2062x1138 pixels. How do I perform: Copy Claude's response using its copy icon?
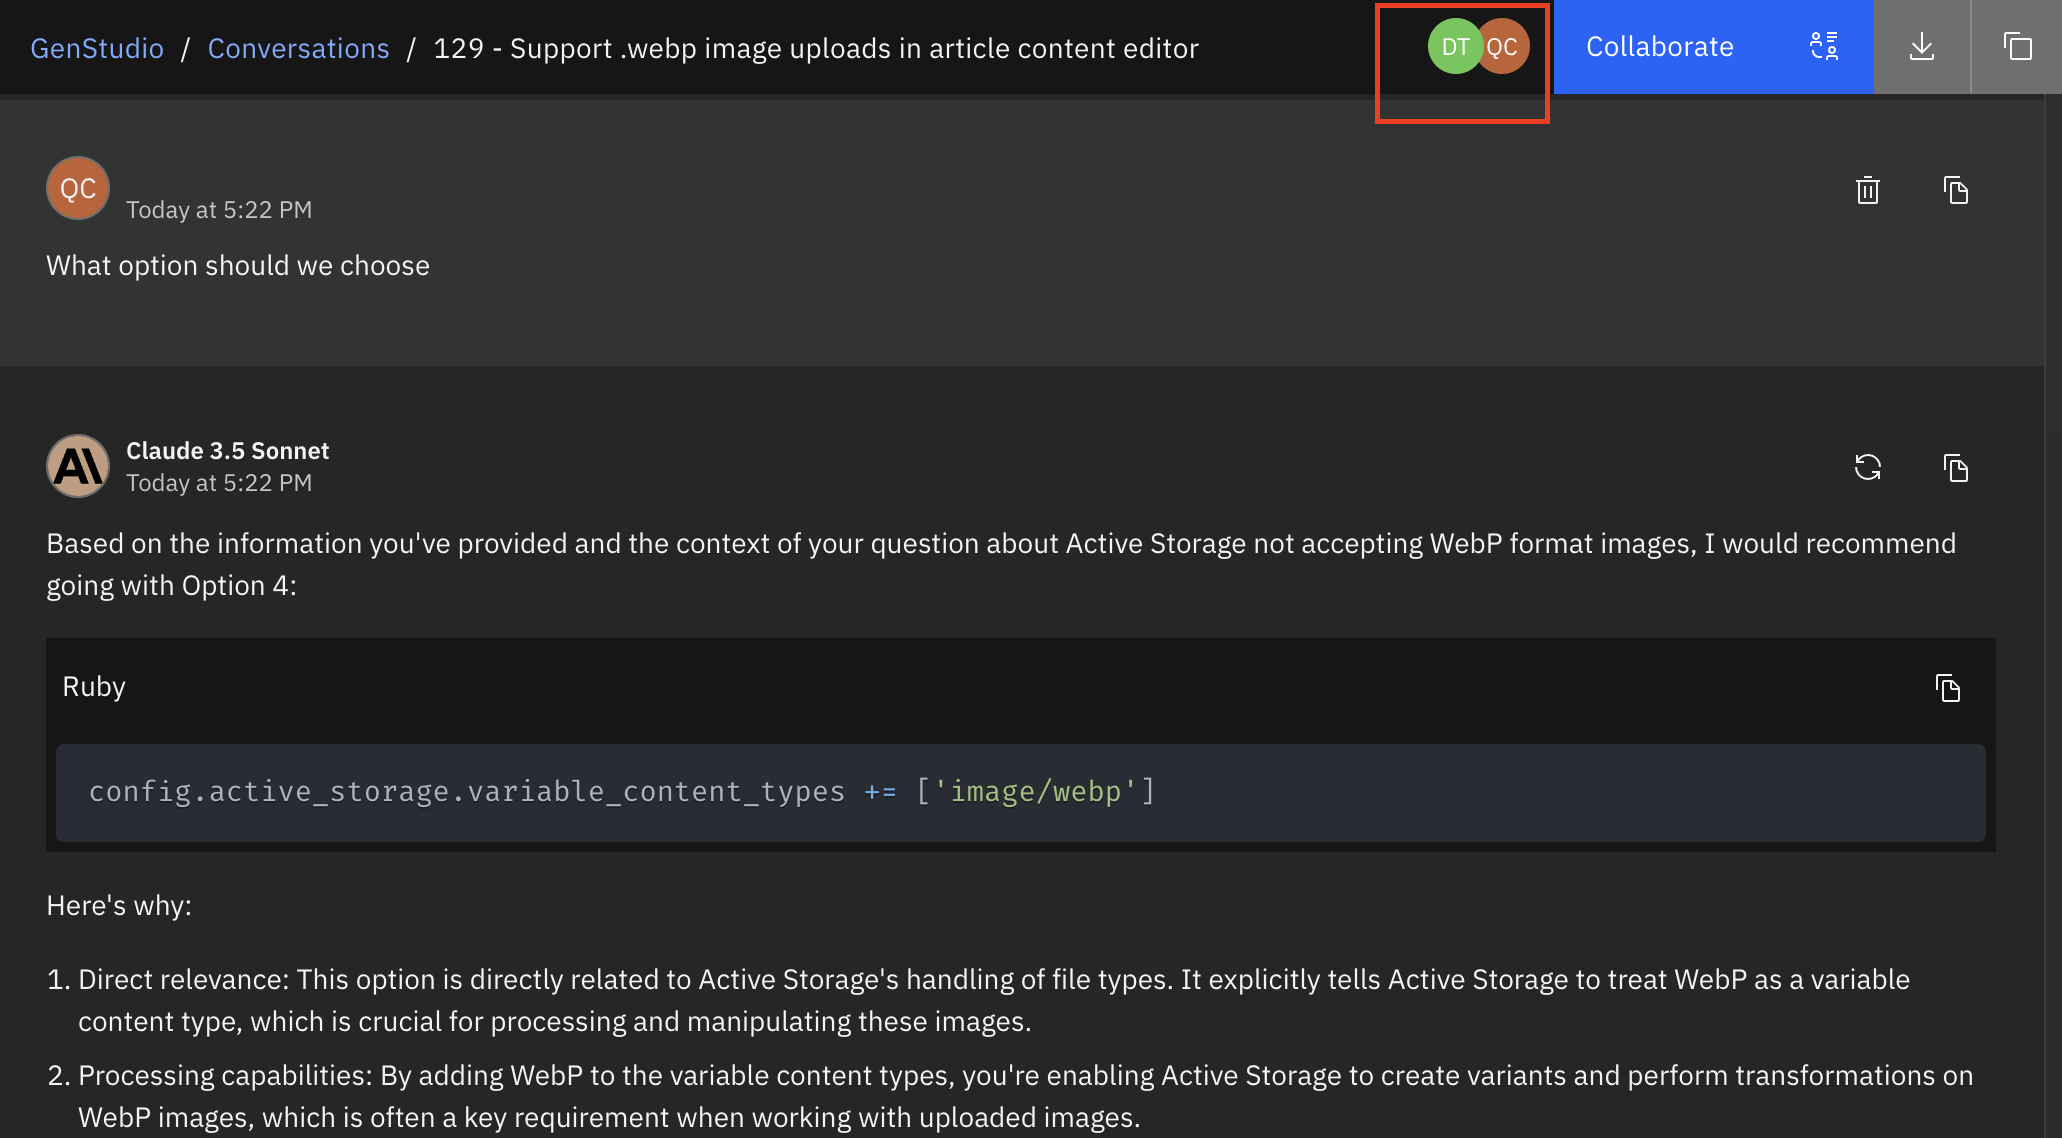pos(1955,467)
